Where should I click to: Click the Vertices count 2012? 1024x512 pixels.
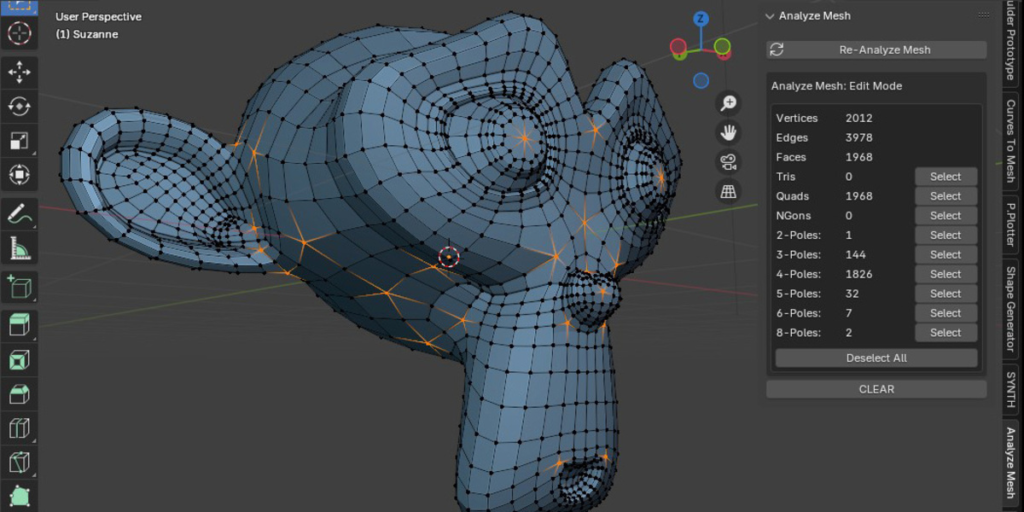pos(859,118)
